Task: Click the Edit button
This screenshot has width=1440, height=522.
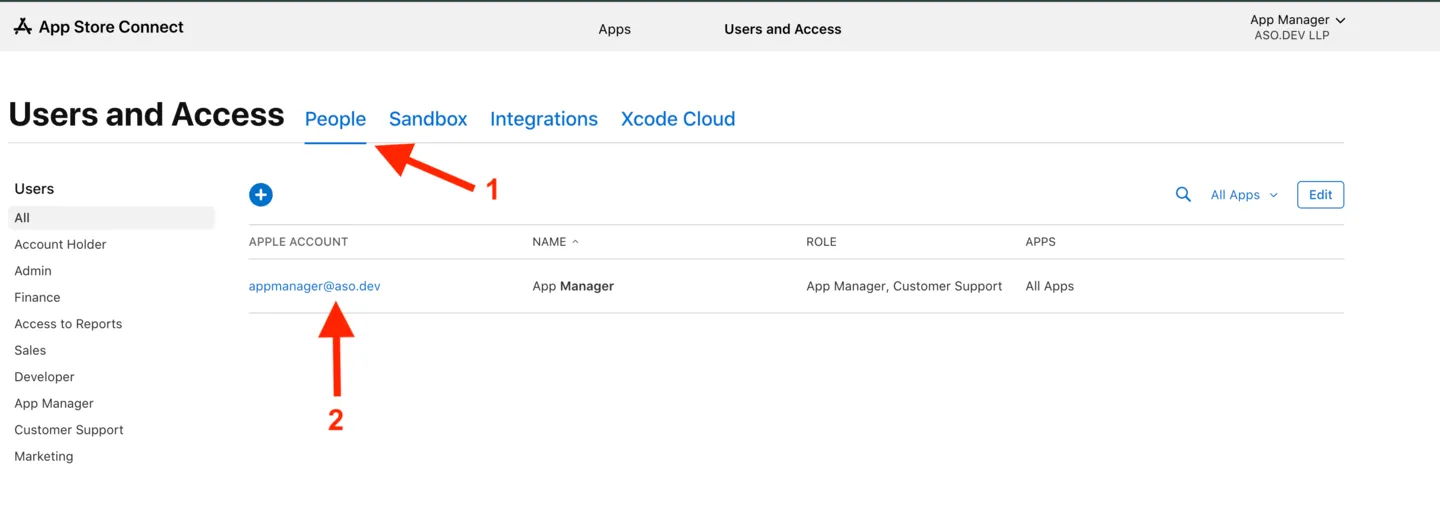Action: [x=1320, y=195]
